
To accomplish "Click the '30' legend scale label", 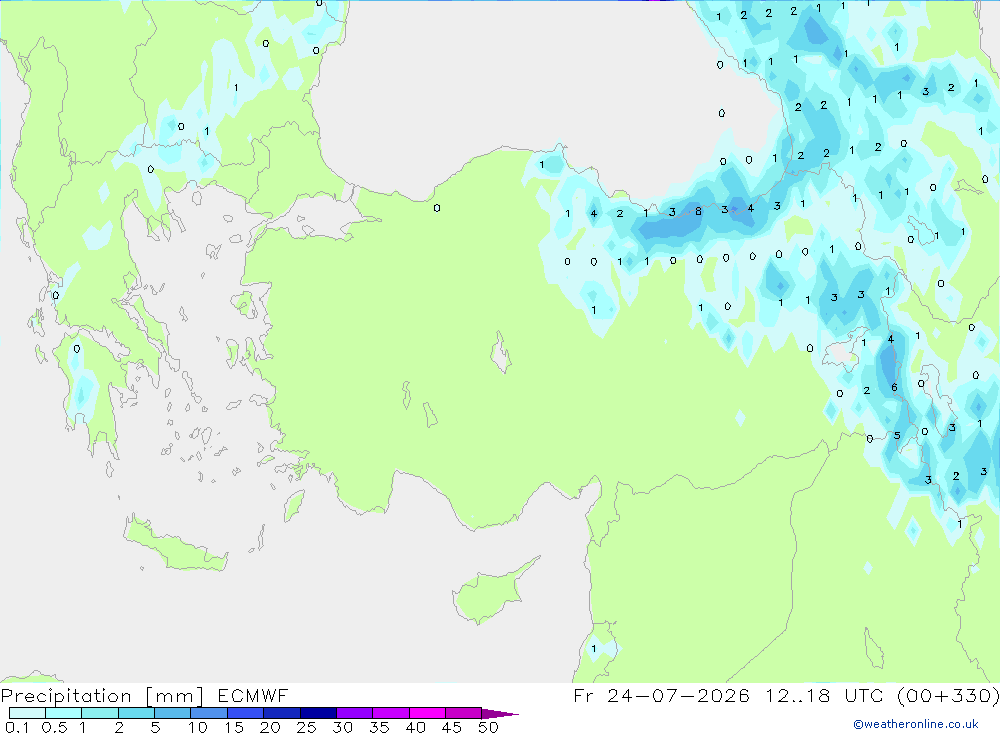I will pyautogui.click(x=342, y=727).
